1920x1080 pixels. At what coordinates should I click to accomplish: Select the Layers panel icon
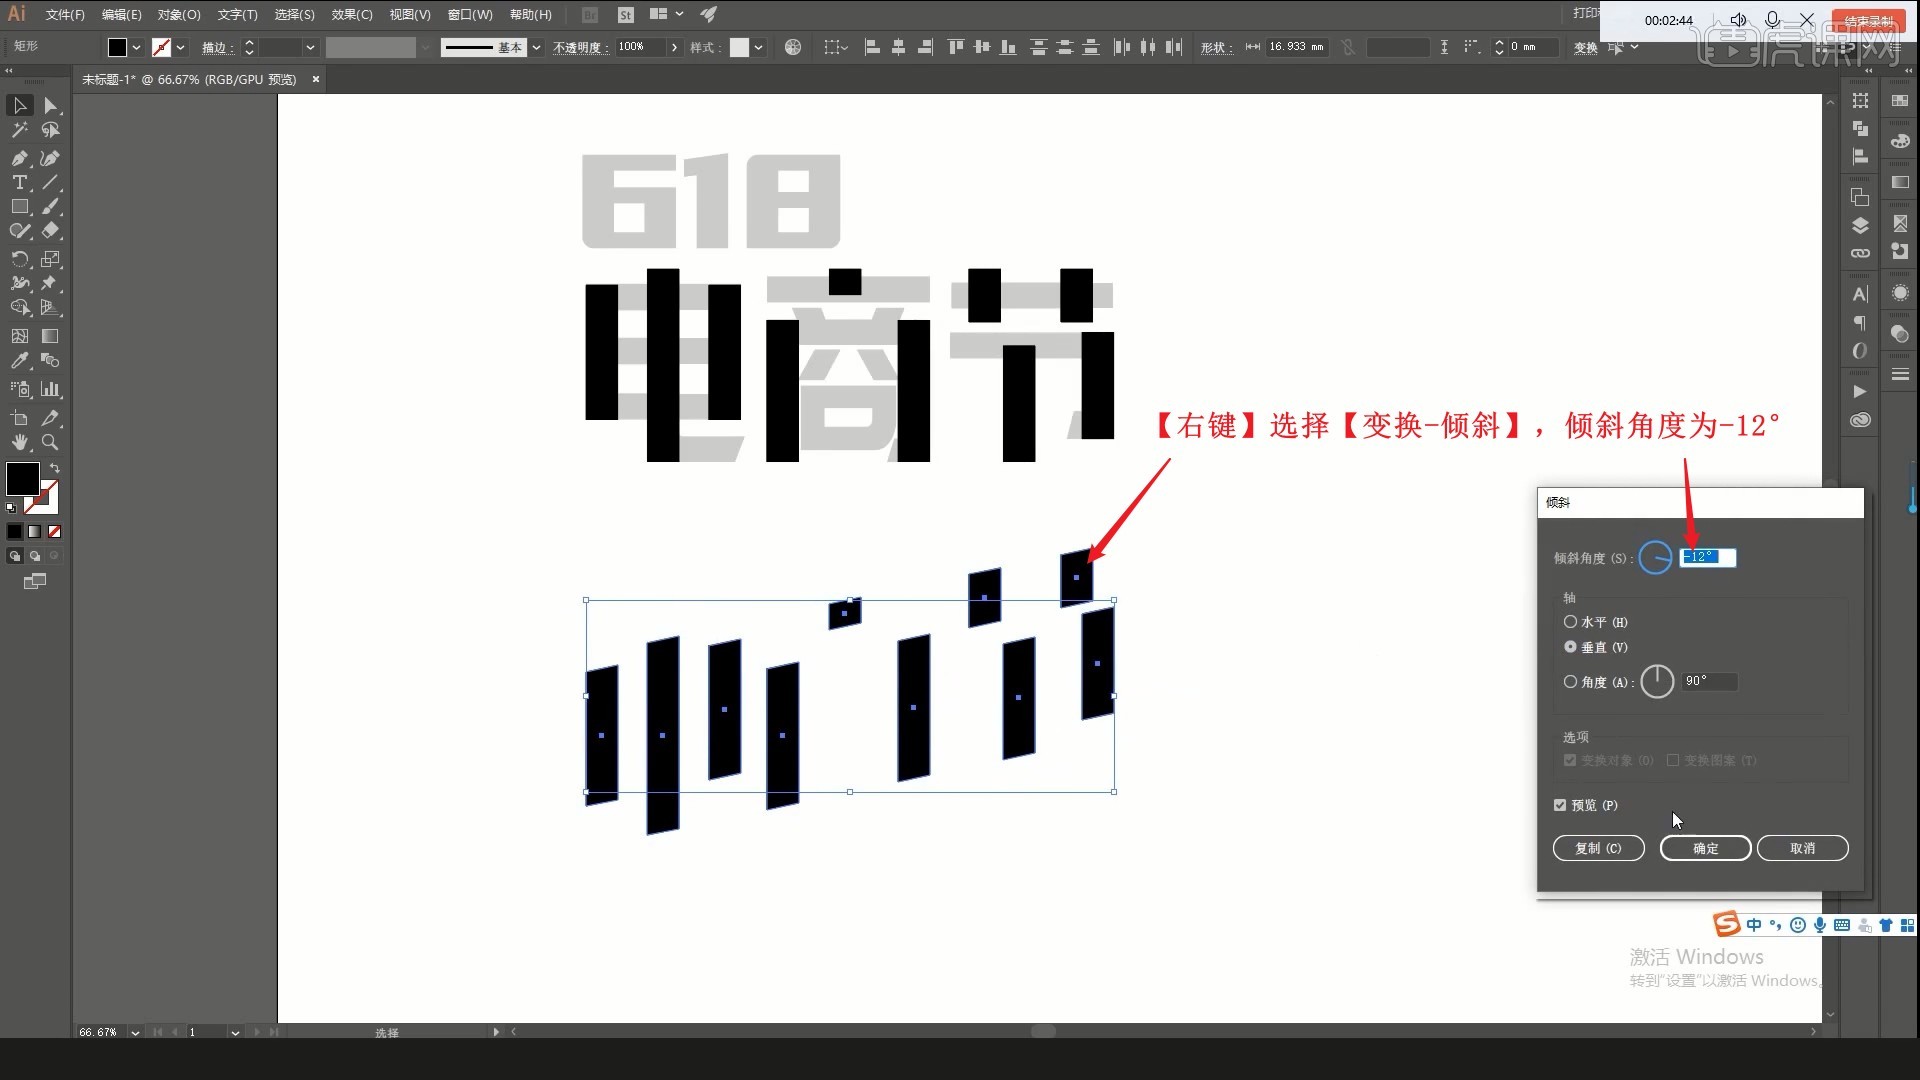1862,224
